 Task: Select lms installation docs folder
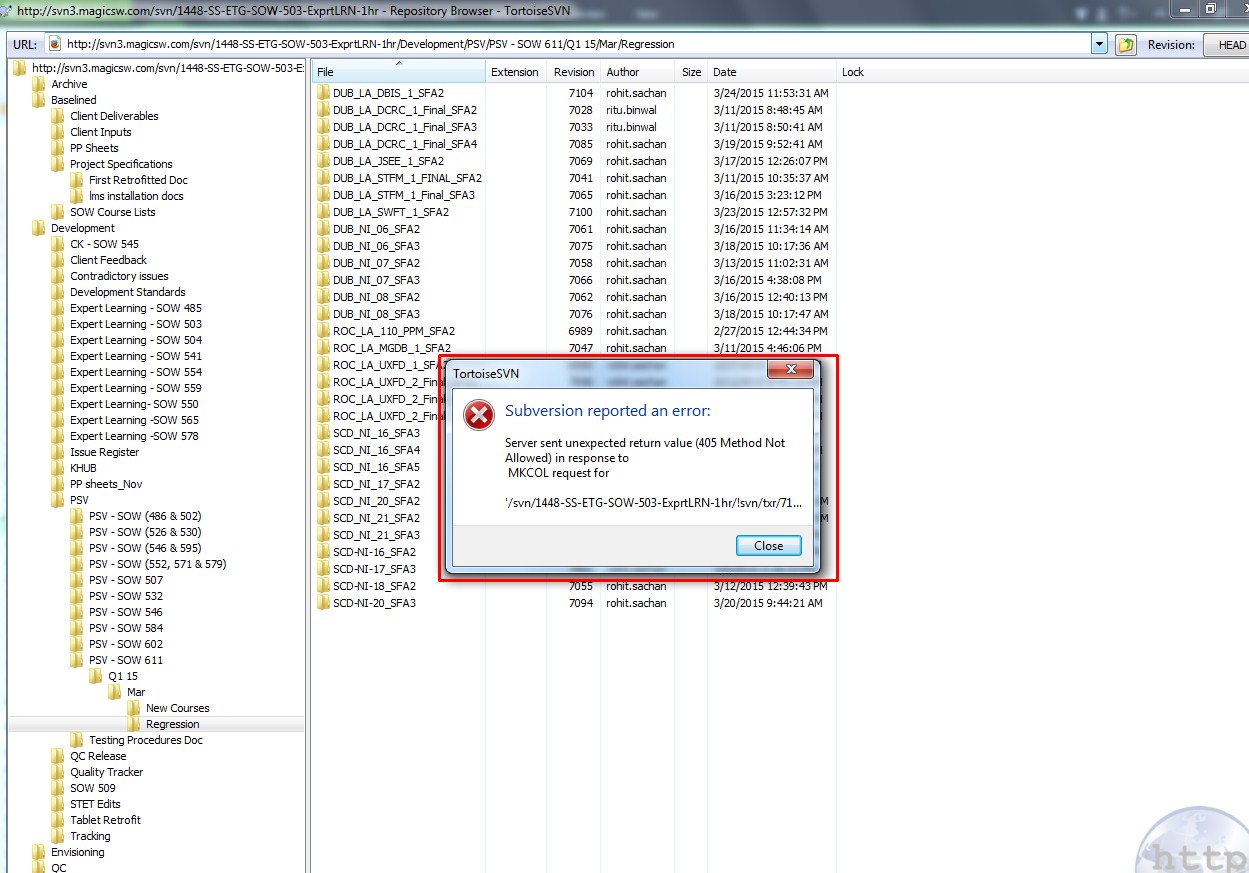(136, 196)
